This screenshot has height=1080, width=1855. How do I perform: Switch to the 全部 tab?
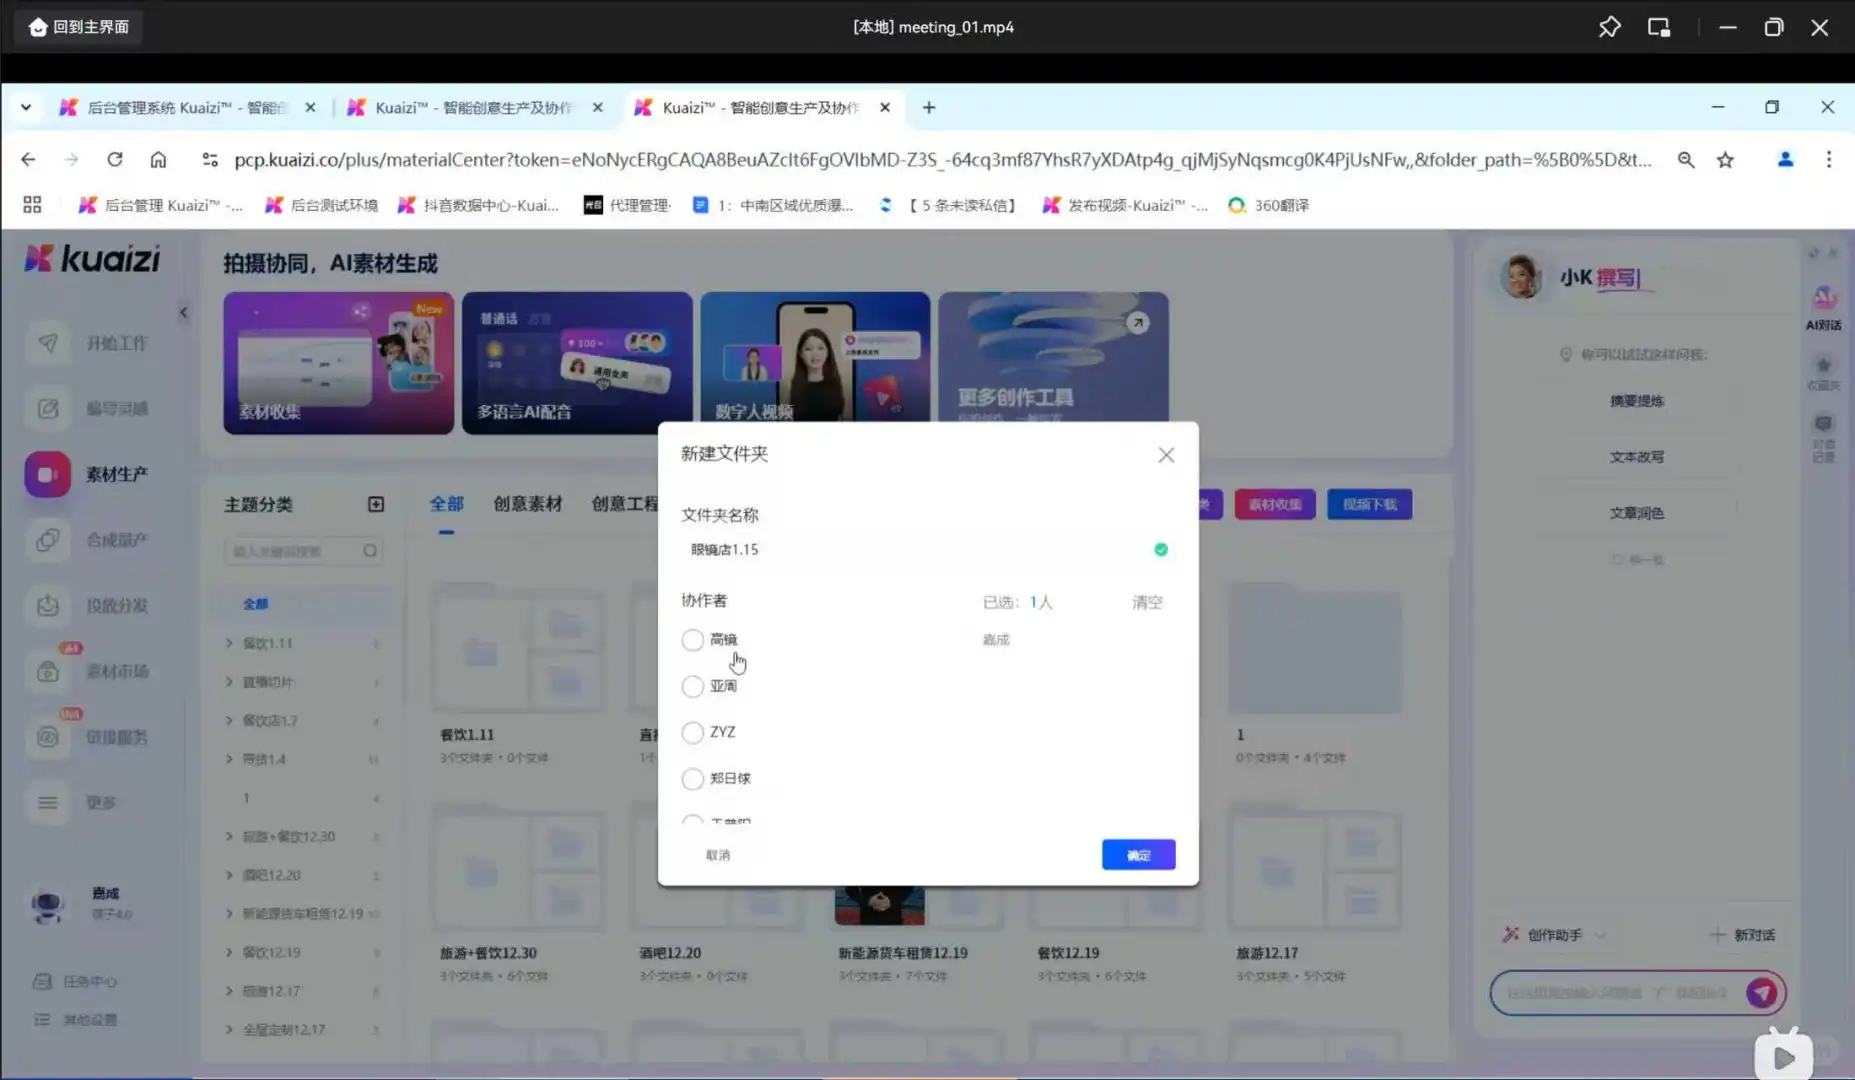point(446,504)
